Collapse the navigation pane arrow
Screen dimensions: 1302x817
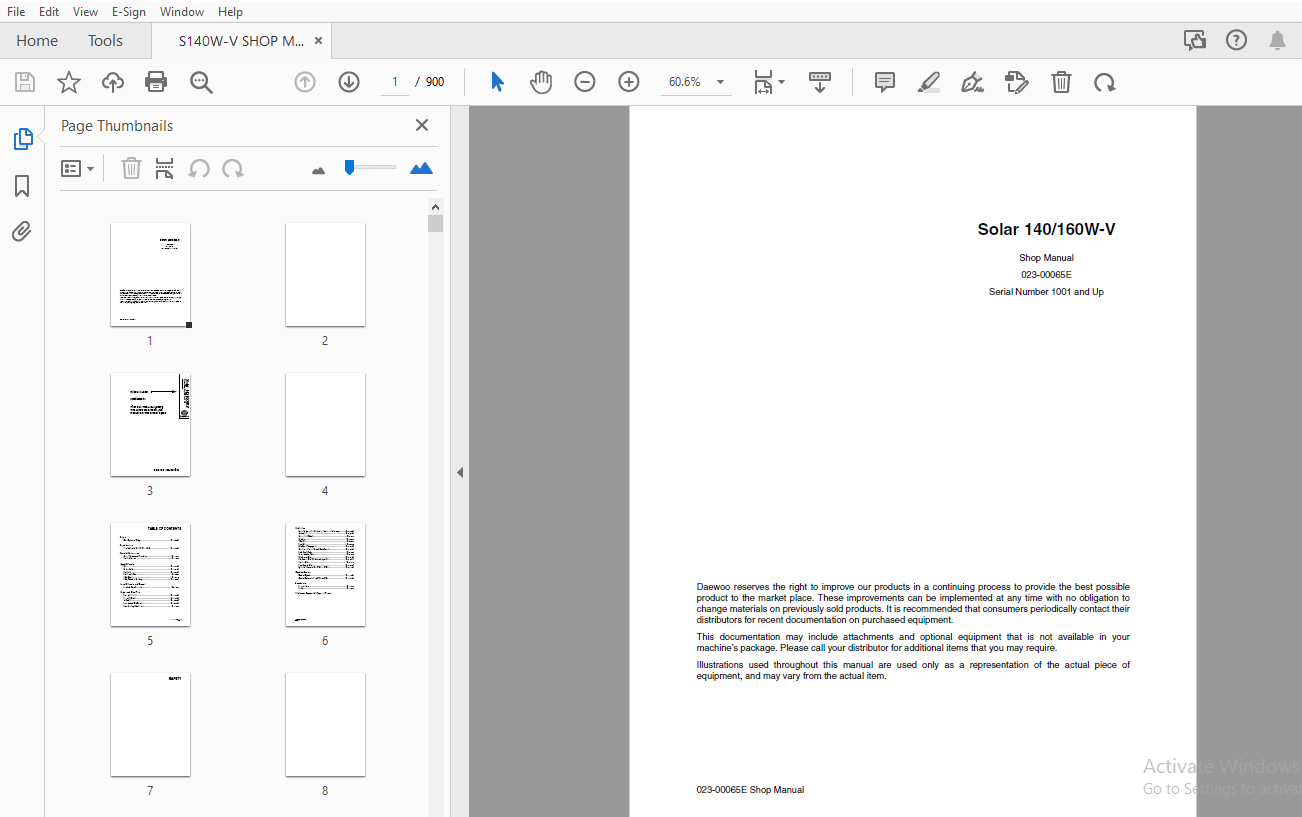coord(460,472)
